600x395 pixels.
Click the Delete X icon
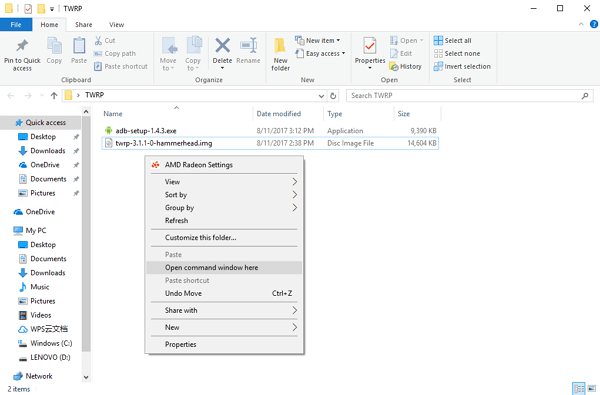tap(222, 46)
